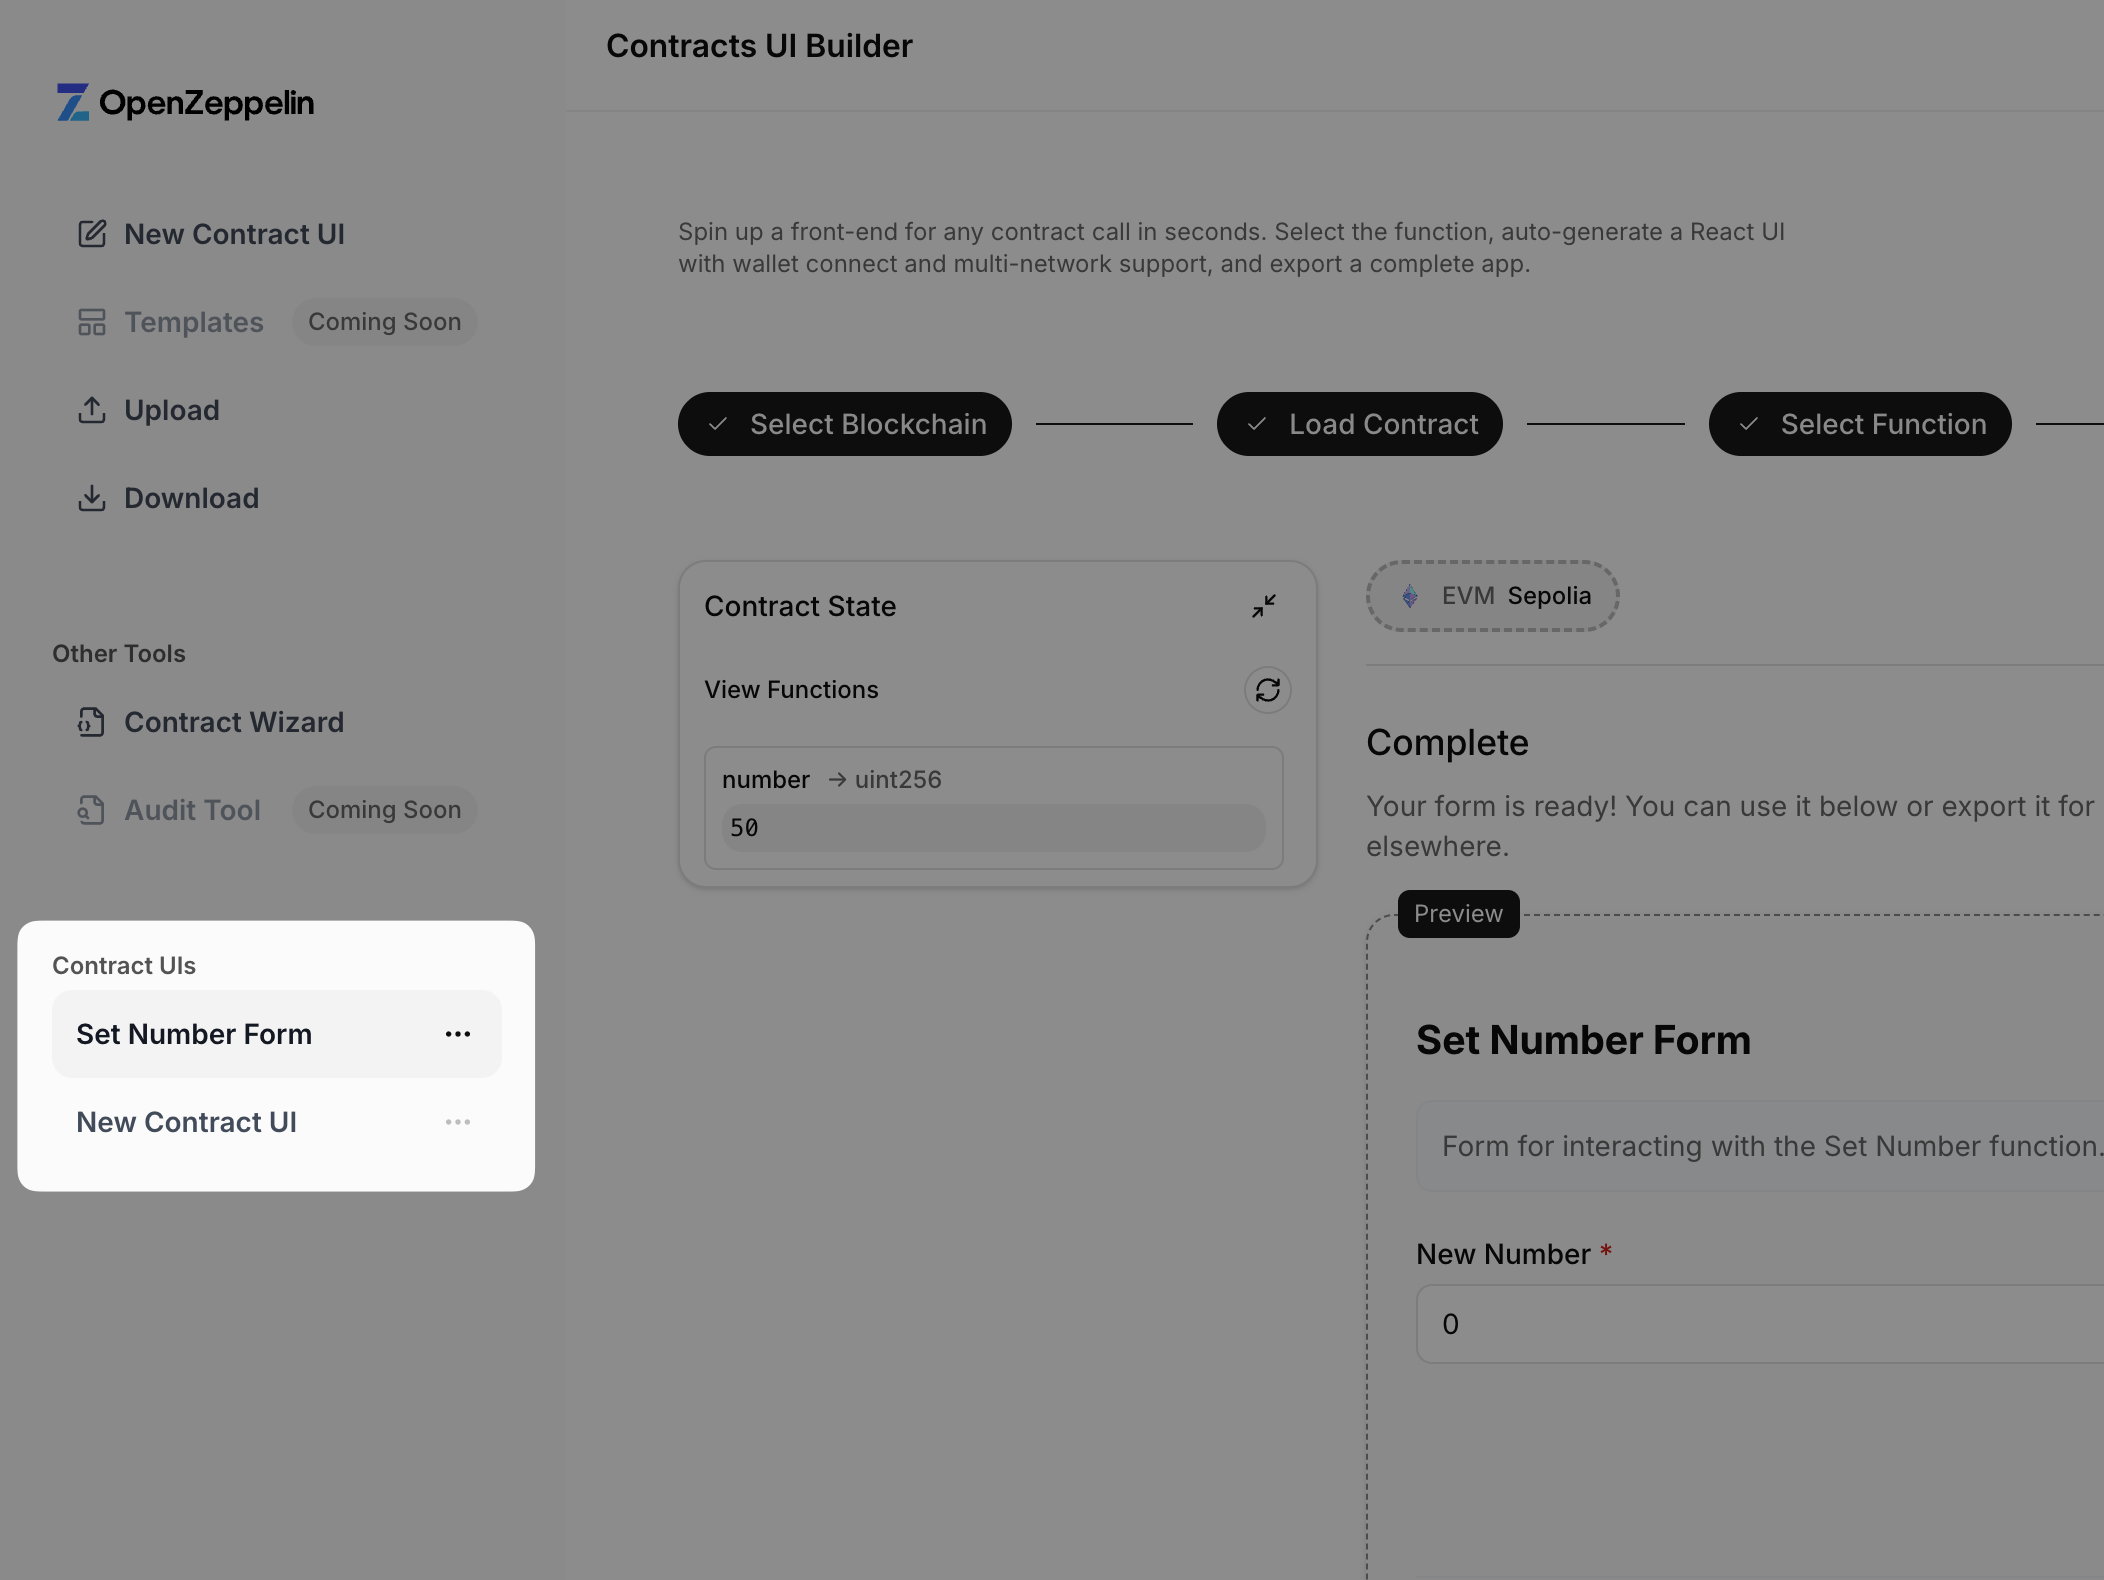Select the Audit Tool icon
Screen dimensions: 2104x1580
92,810
